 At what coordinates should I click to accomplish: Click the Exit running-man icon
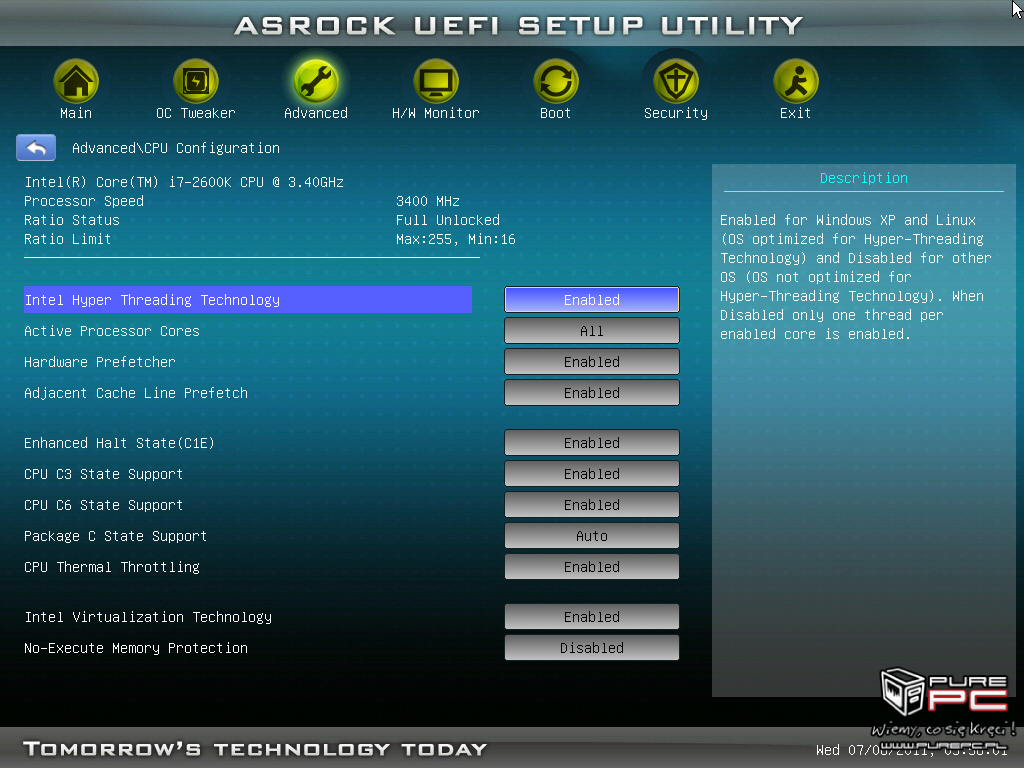click(x=795, y=81)
